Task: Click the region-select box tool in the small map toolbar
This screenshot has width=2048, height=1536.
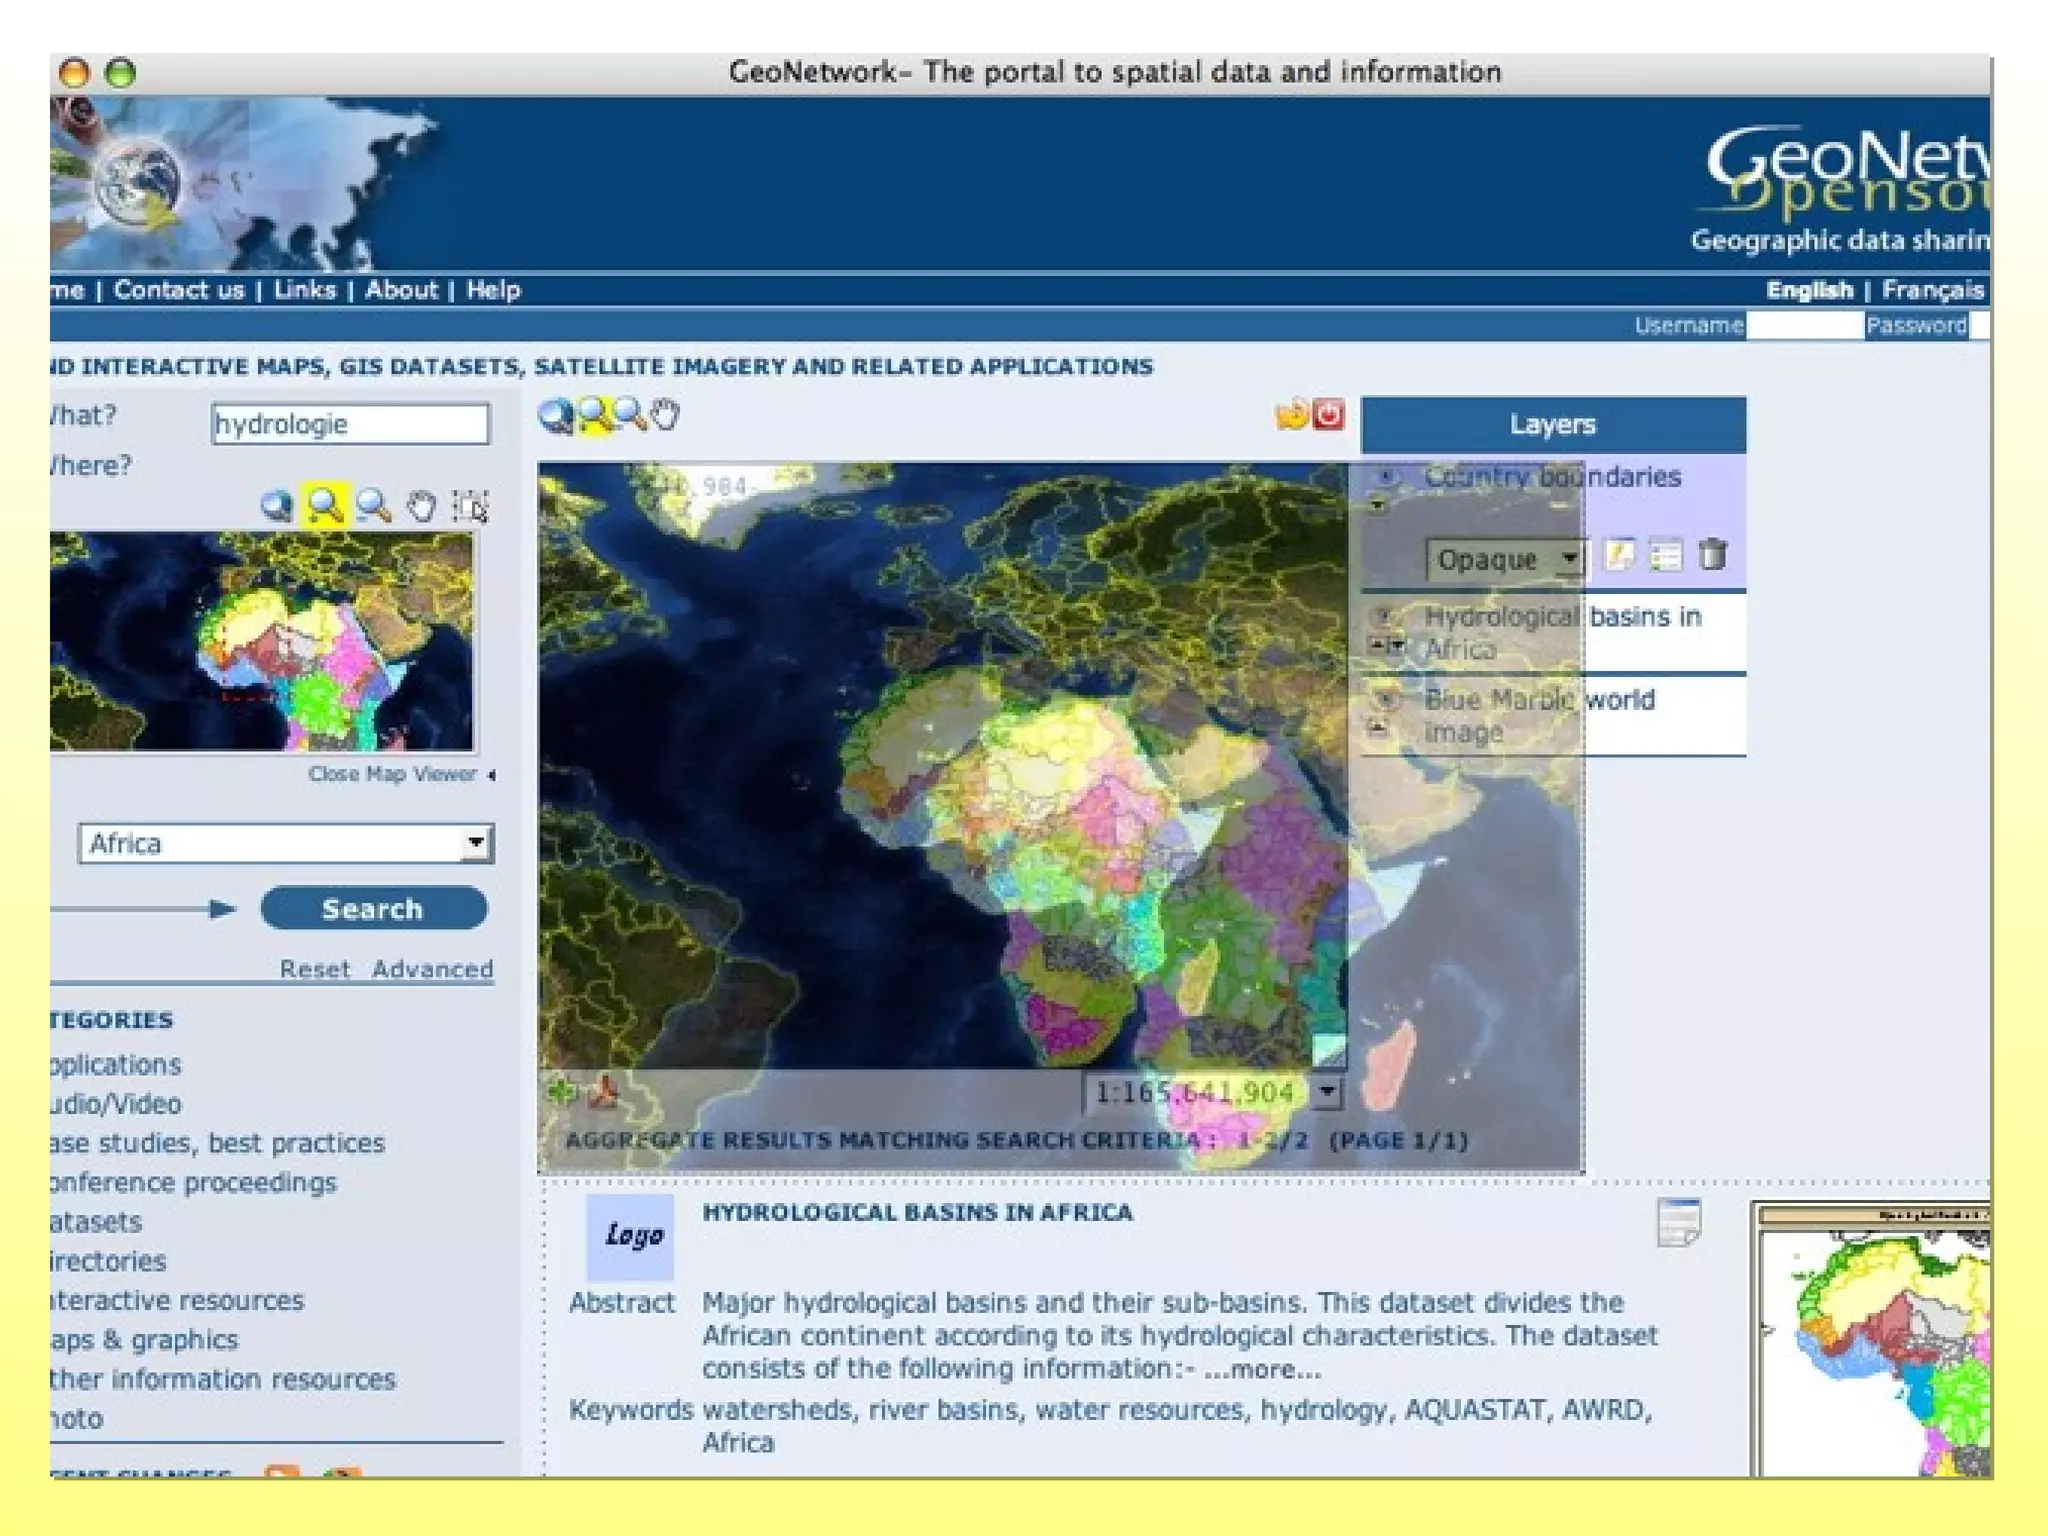Action: click(470, 506)
